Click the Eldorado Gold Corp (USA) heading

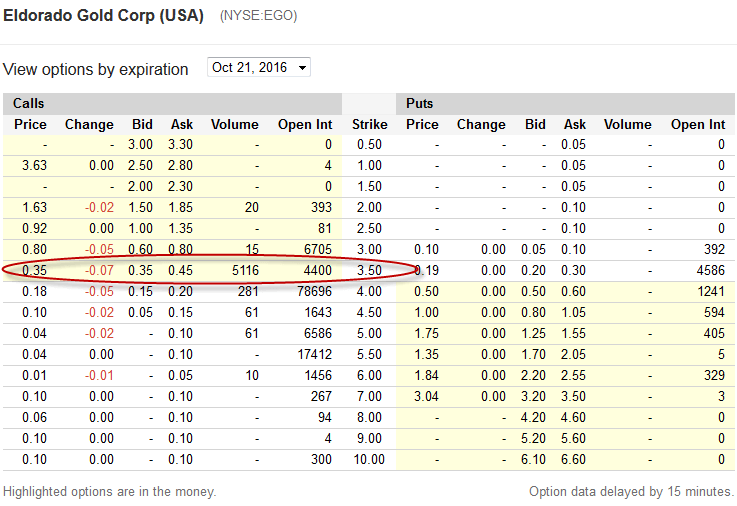pyautogui.click(x=103, y=16)
